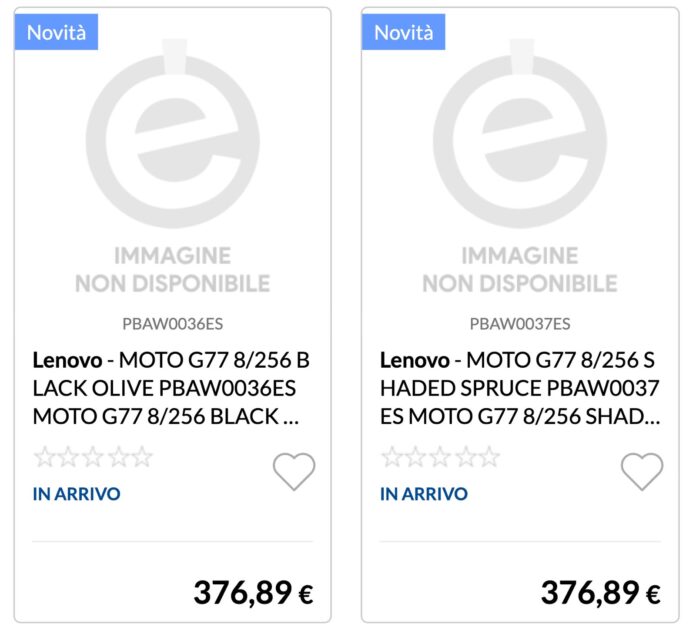Open the Moto G77 Shaded Spruce product title
The height and width of the screenshot is (634, 696).
tap(520, 388)
